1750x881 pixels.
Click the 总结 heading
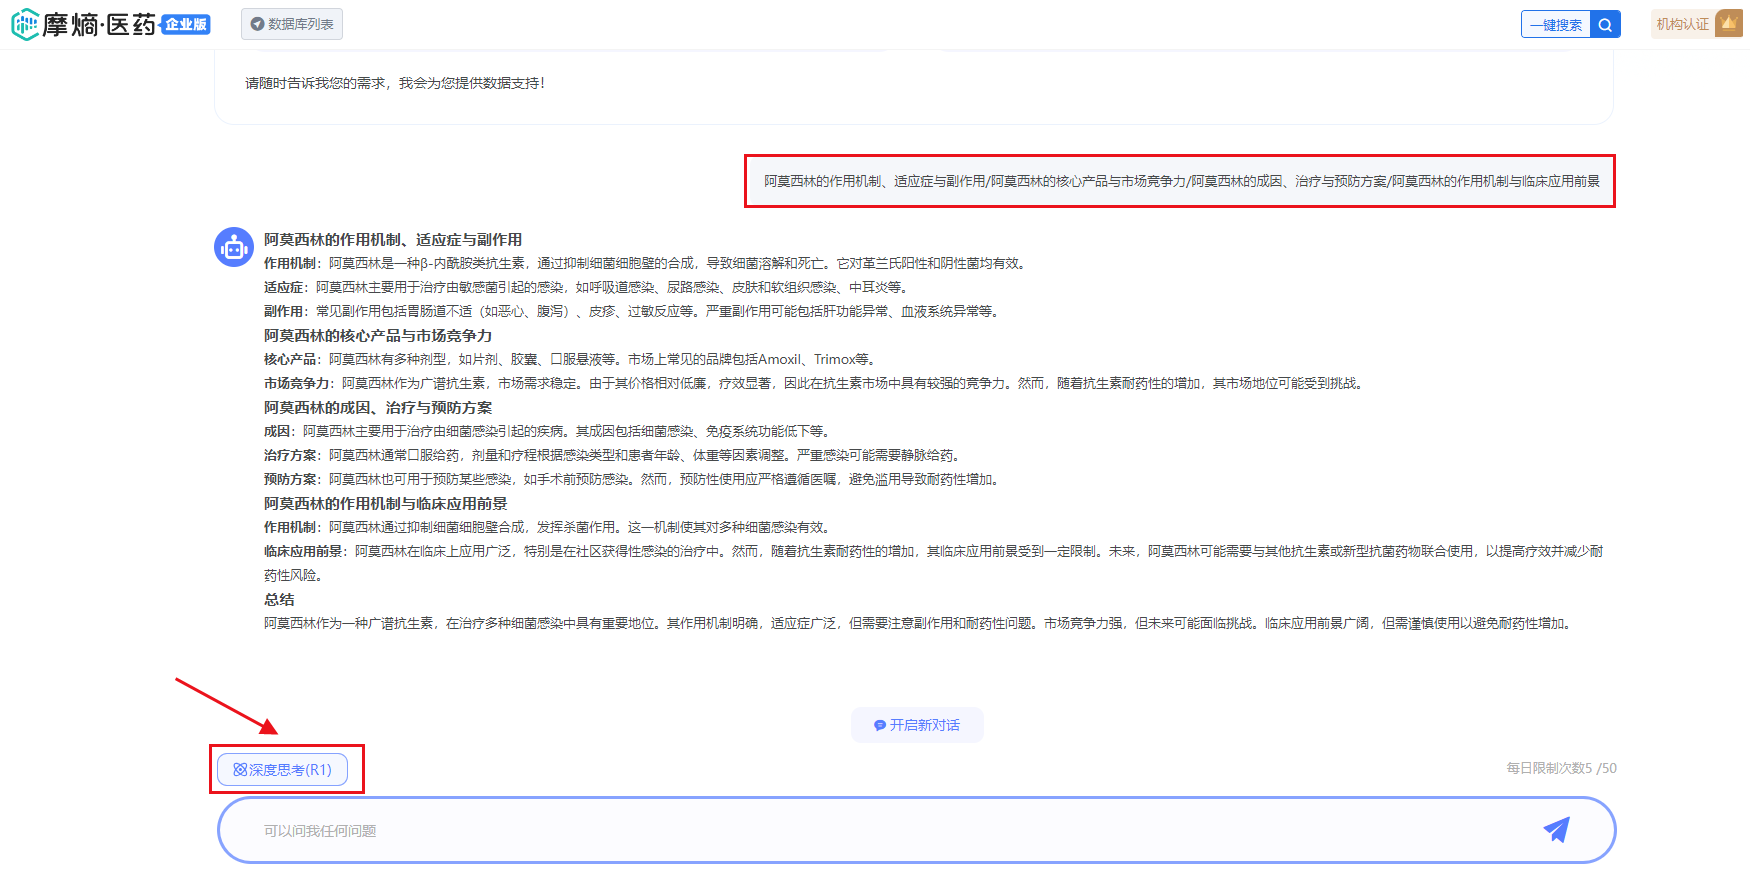pos(279,600)
